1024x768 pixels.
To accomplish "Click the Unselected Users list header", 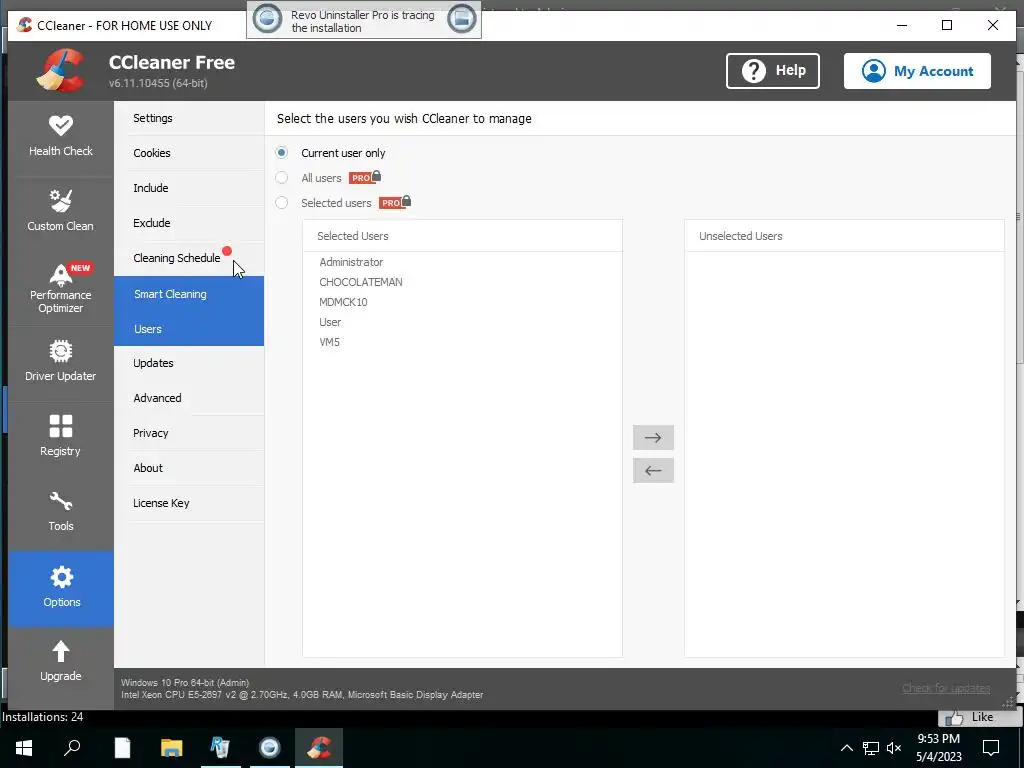I will tap(844, 236).
